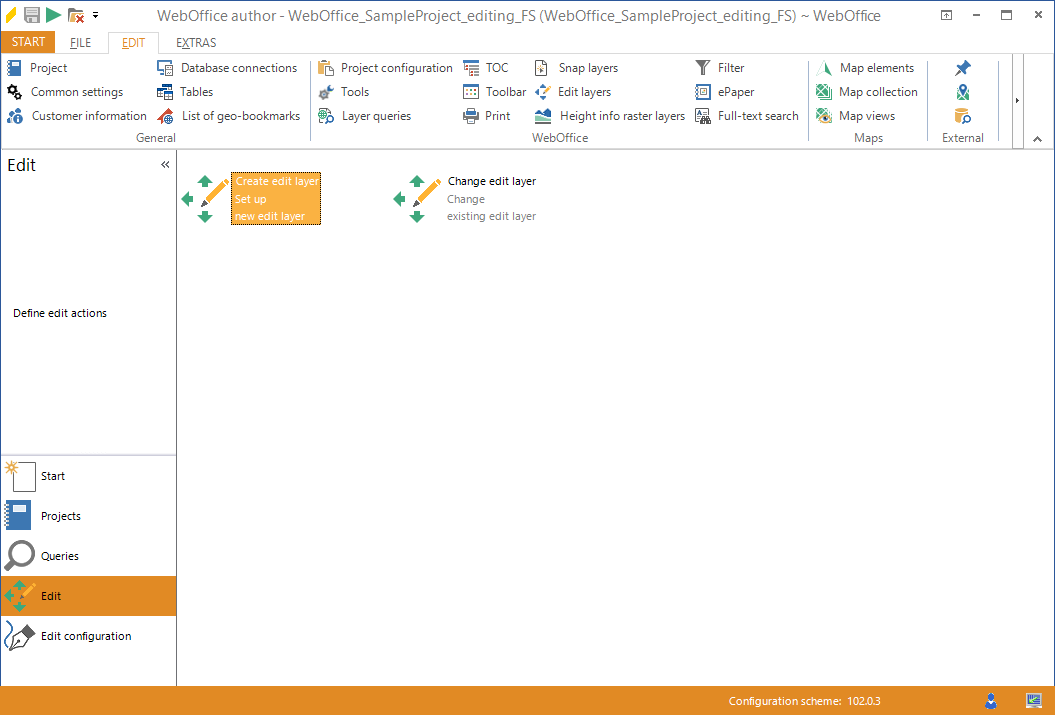Click the pushpin icon in External group
Screen dimensions: 1055x715
pyautogui.click(x=963, y=68)
